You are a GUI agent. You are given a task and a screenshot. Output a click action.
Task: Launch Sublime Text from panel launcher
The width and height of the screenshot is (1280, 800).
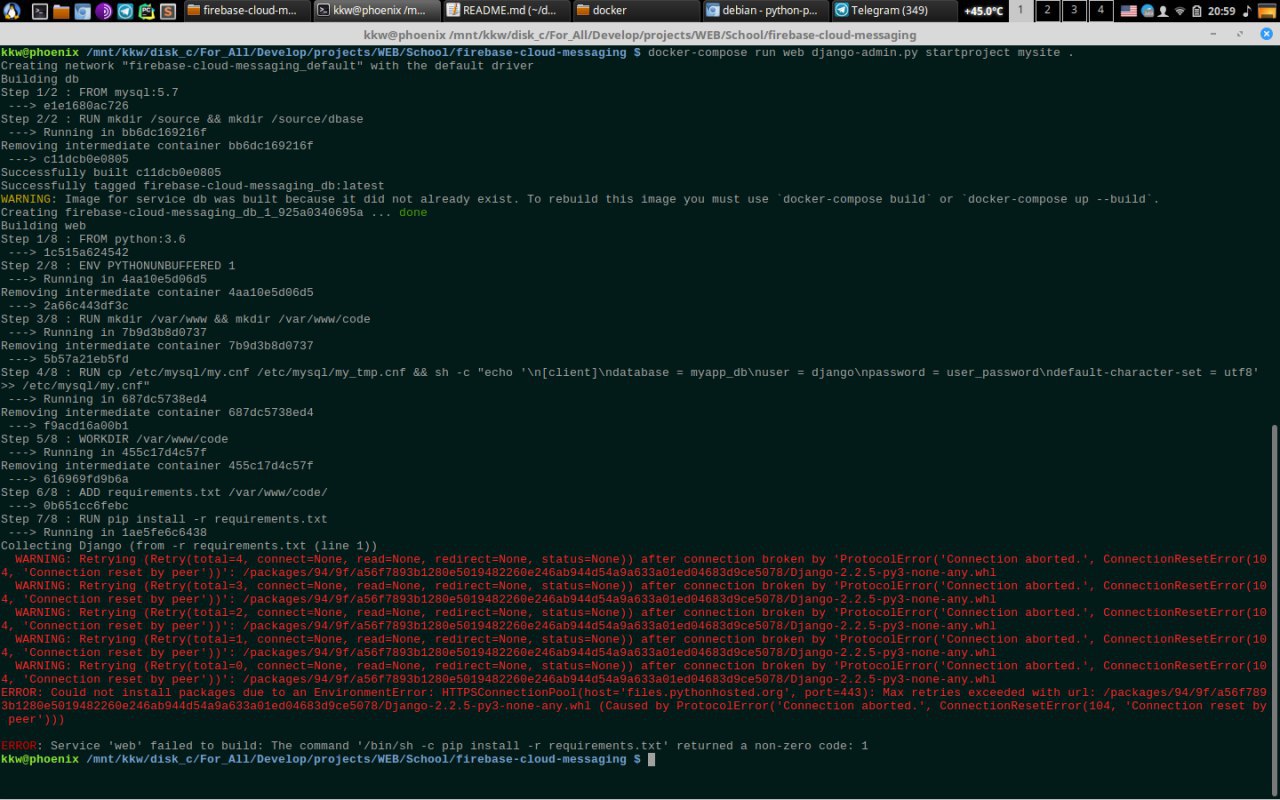[x=168, y=11]
